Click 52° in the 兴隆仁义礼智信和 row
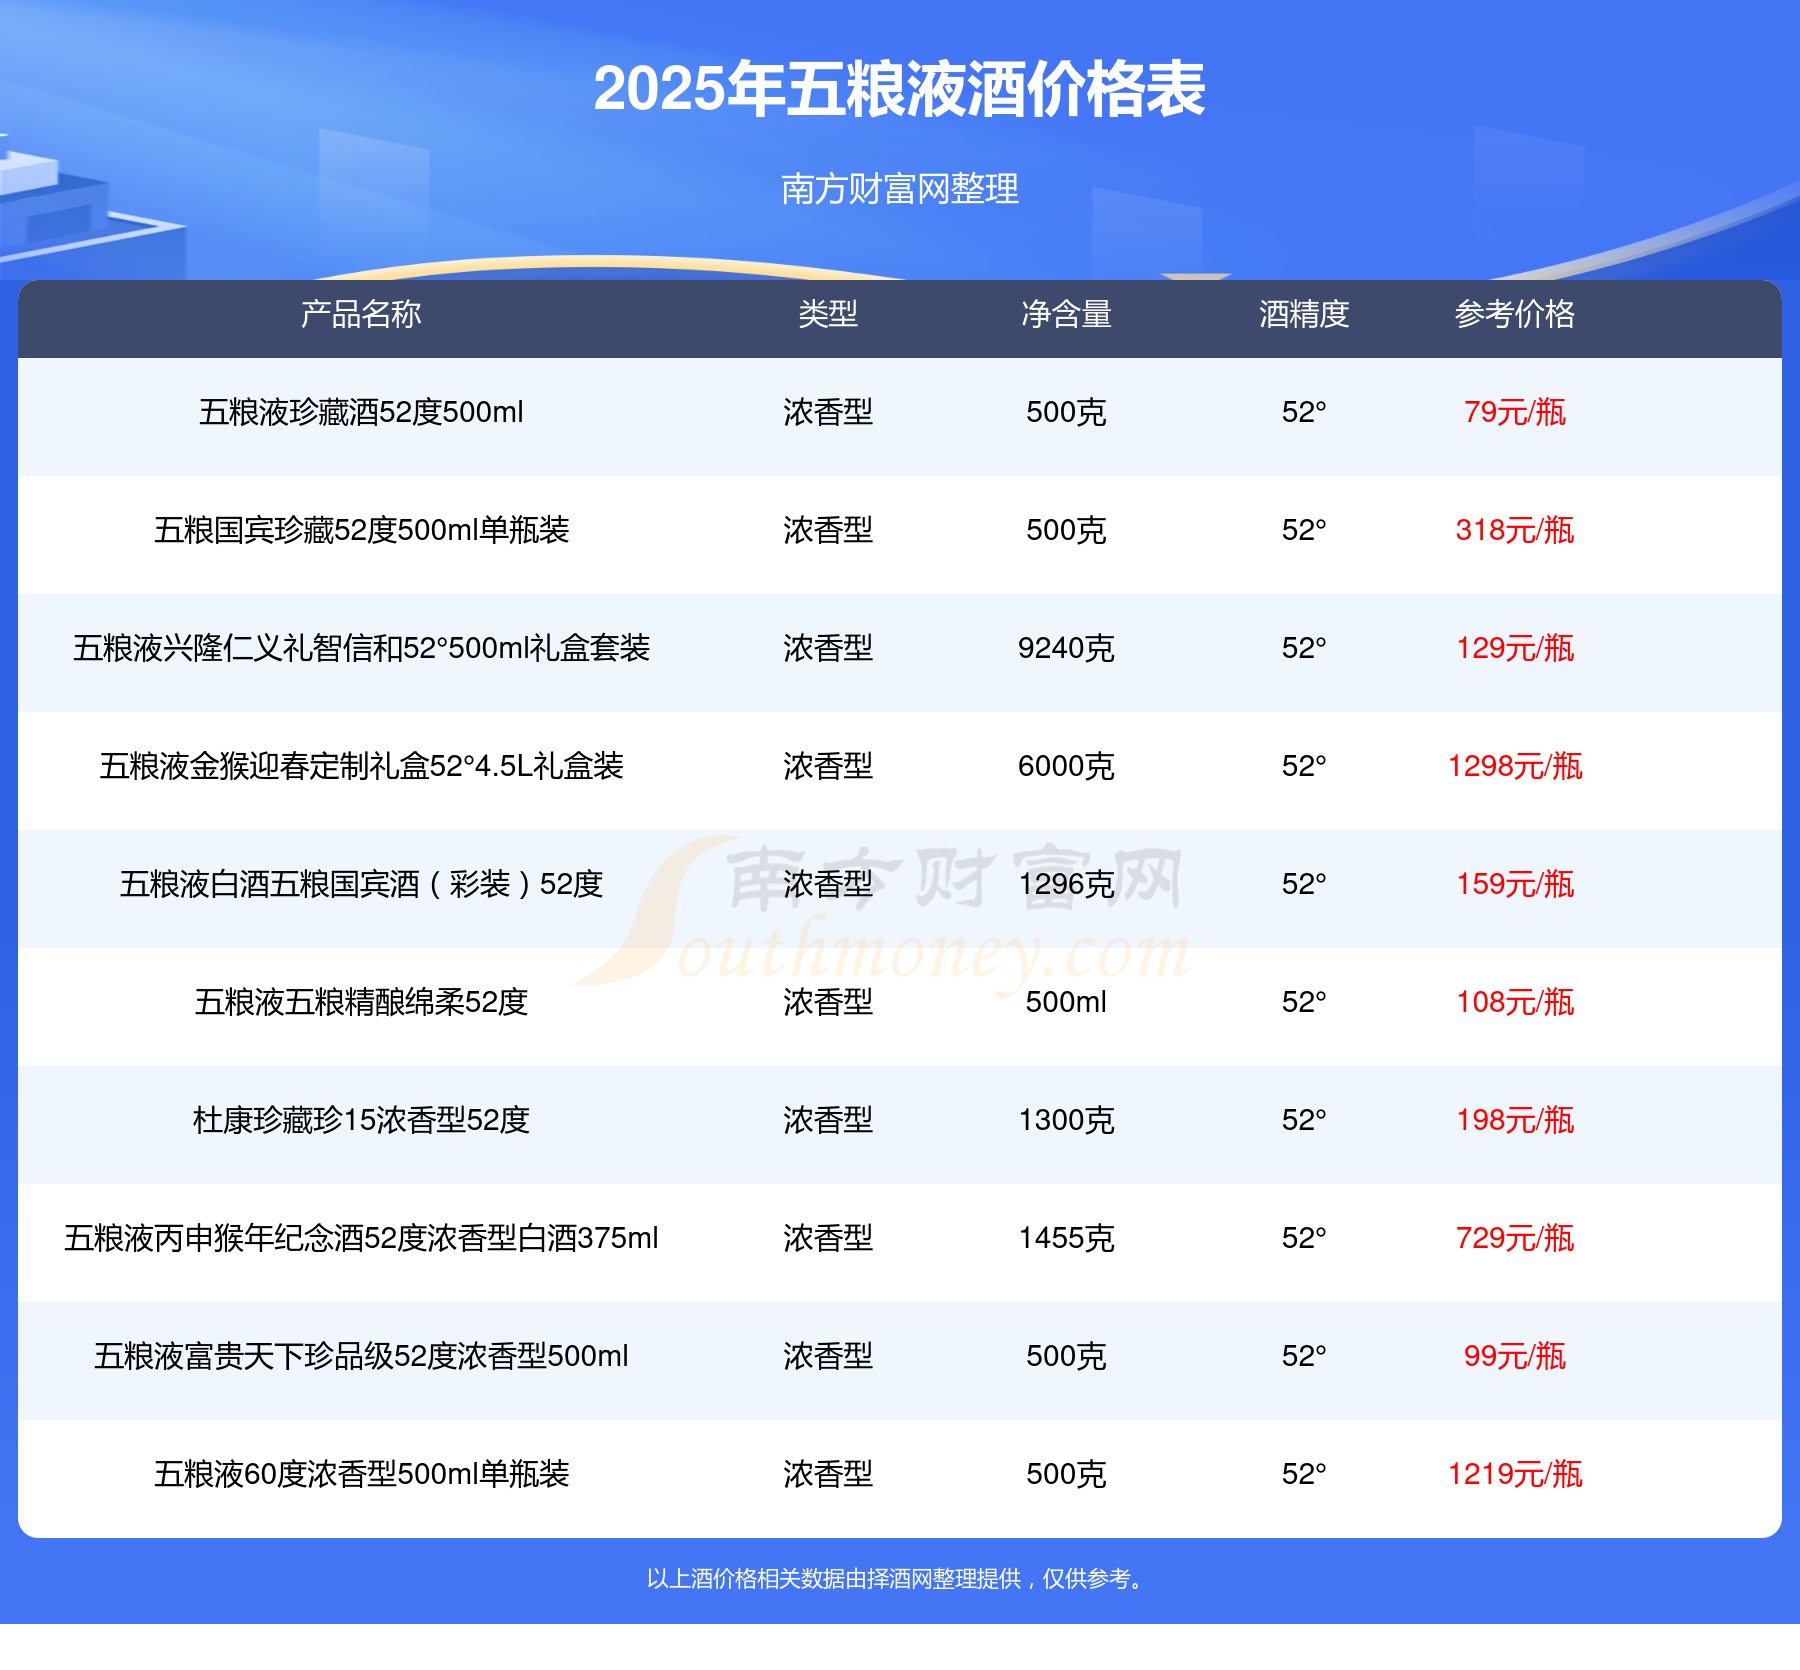Image resolution: width=1800 pixels, height=1670 pixels. tap(1304, 648)
